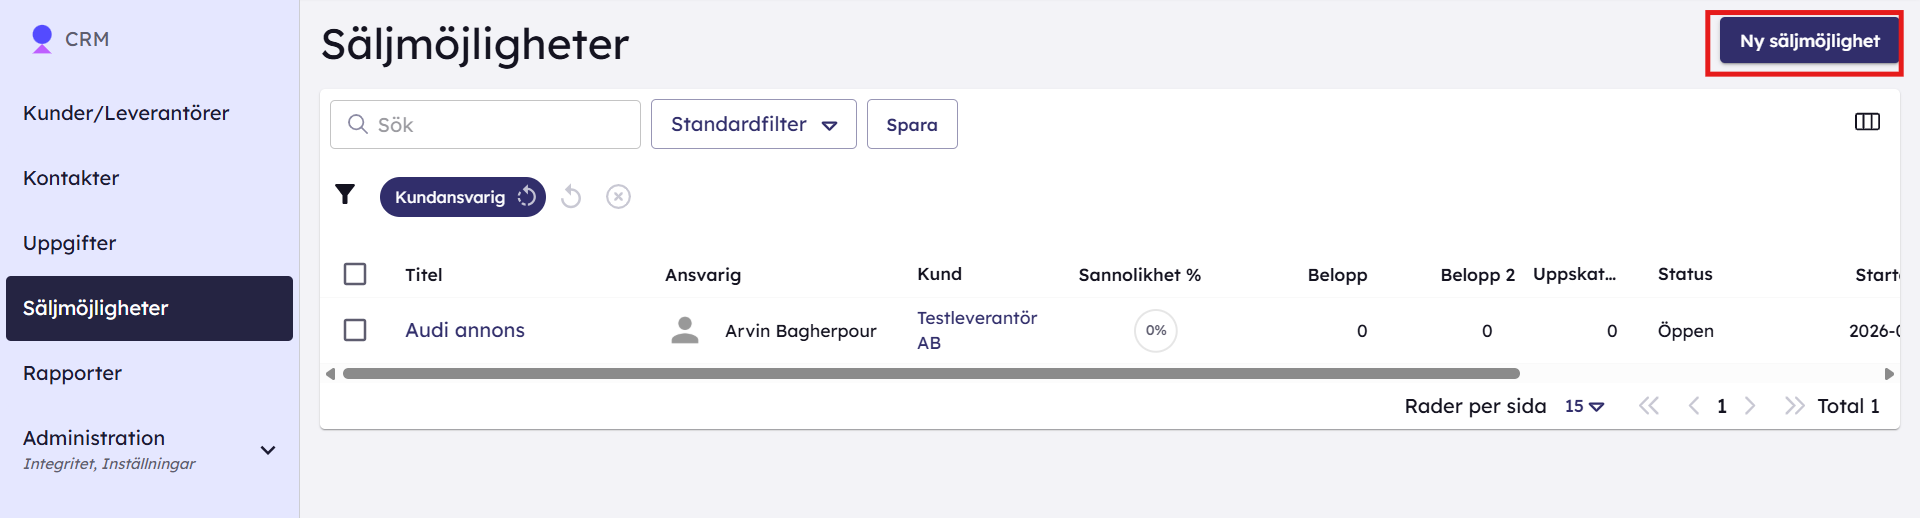Click the filter funnel icon
The image size is (1920, 518).
[345, 194]
